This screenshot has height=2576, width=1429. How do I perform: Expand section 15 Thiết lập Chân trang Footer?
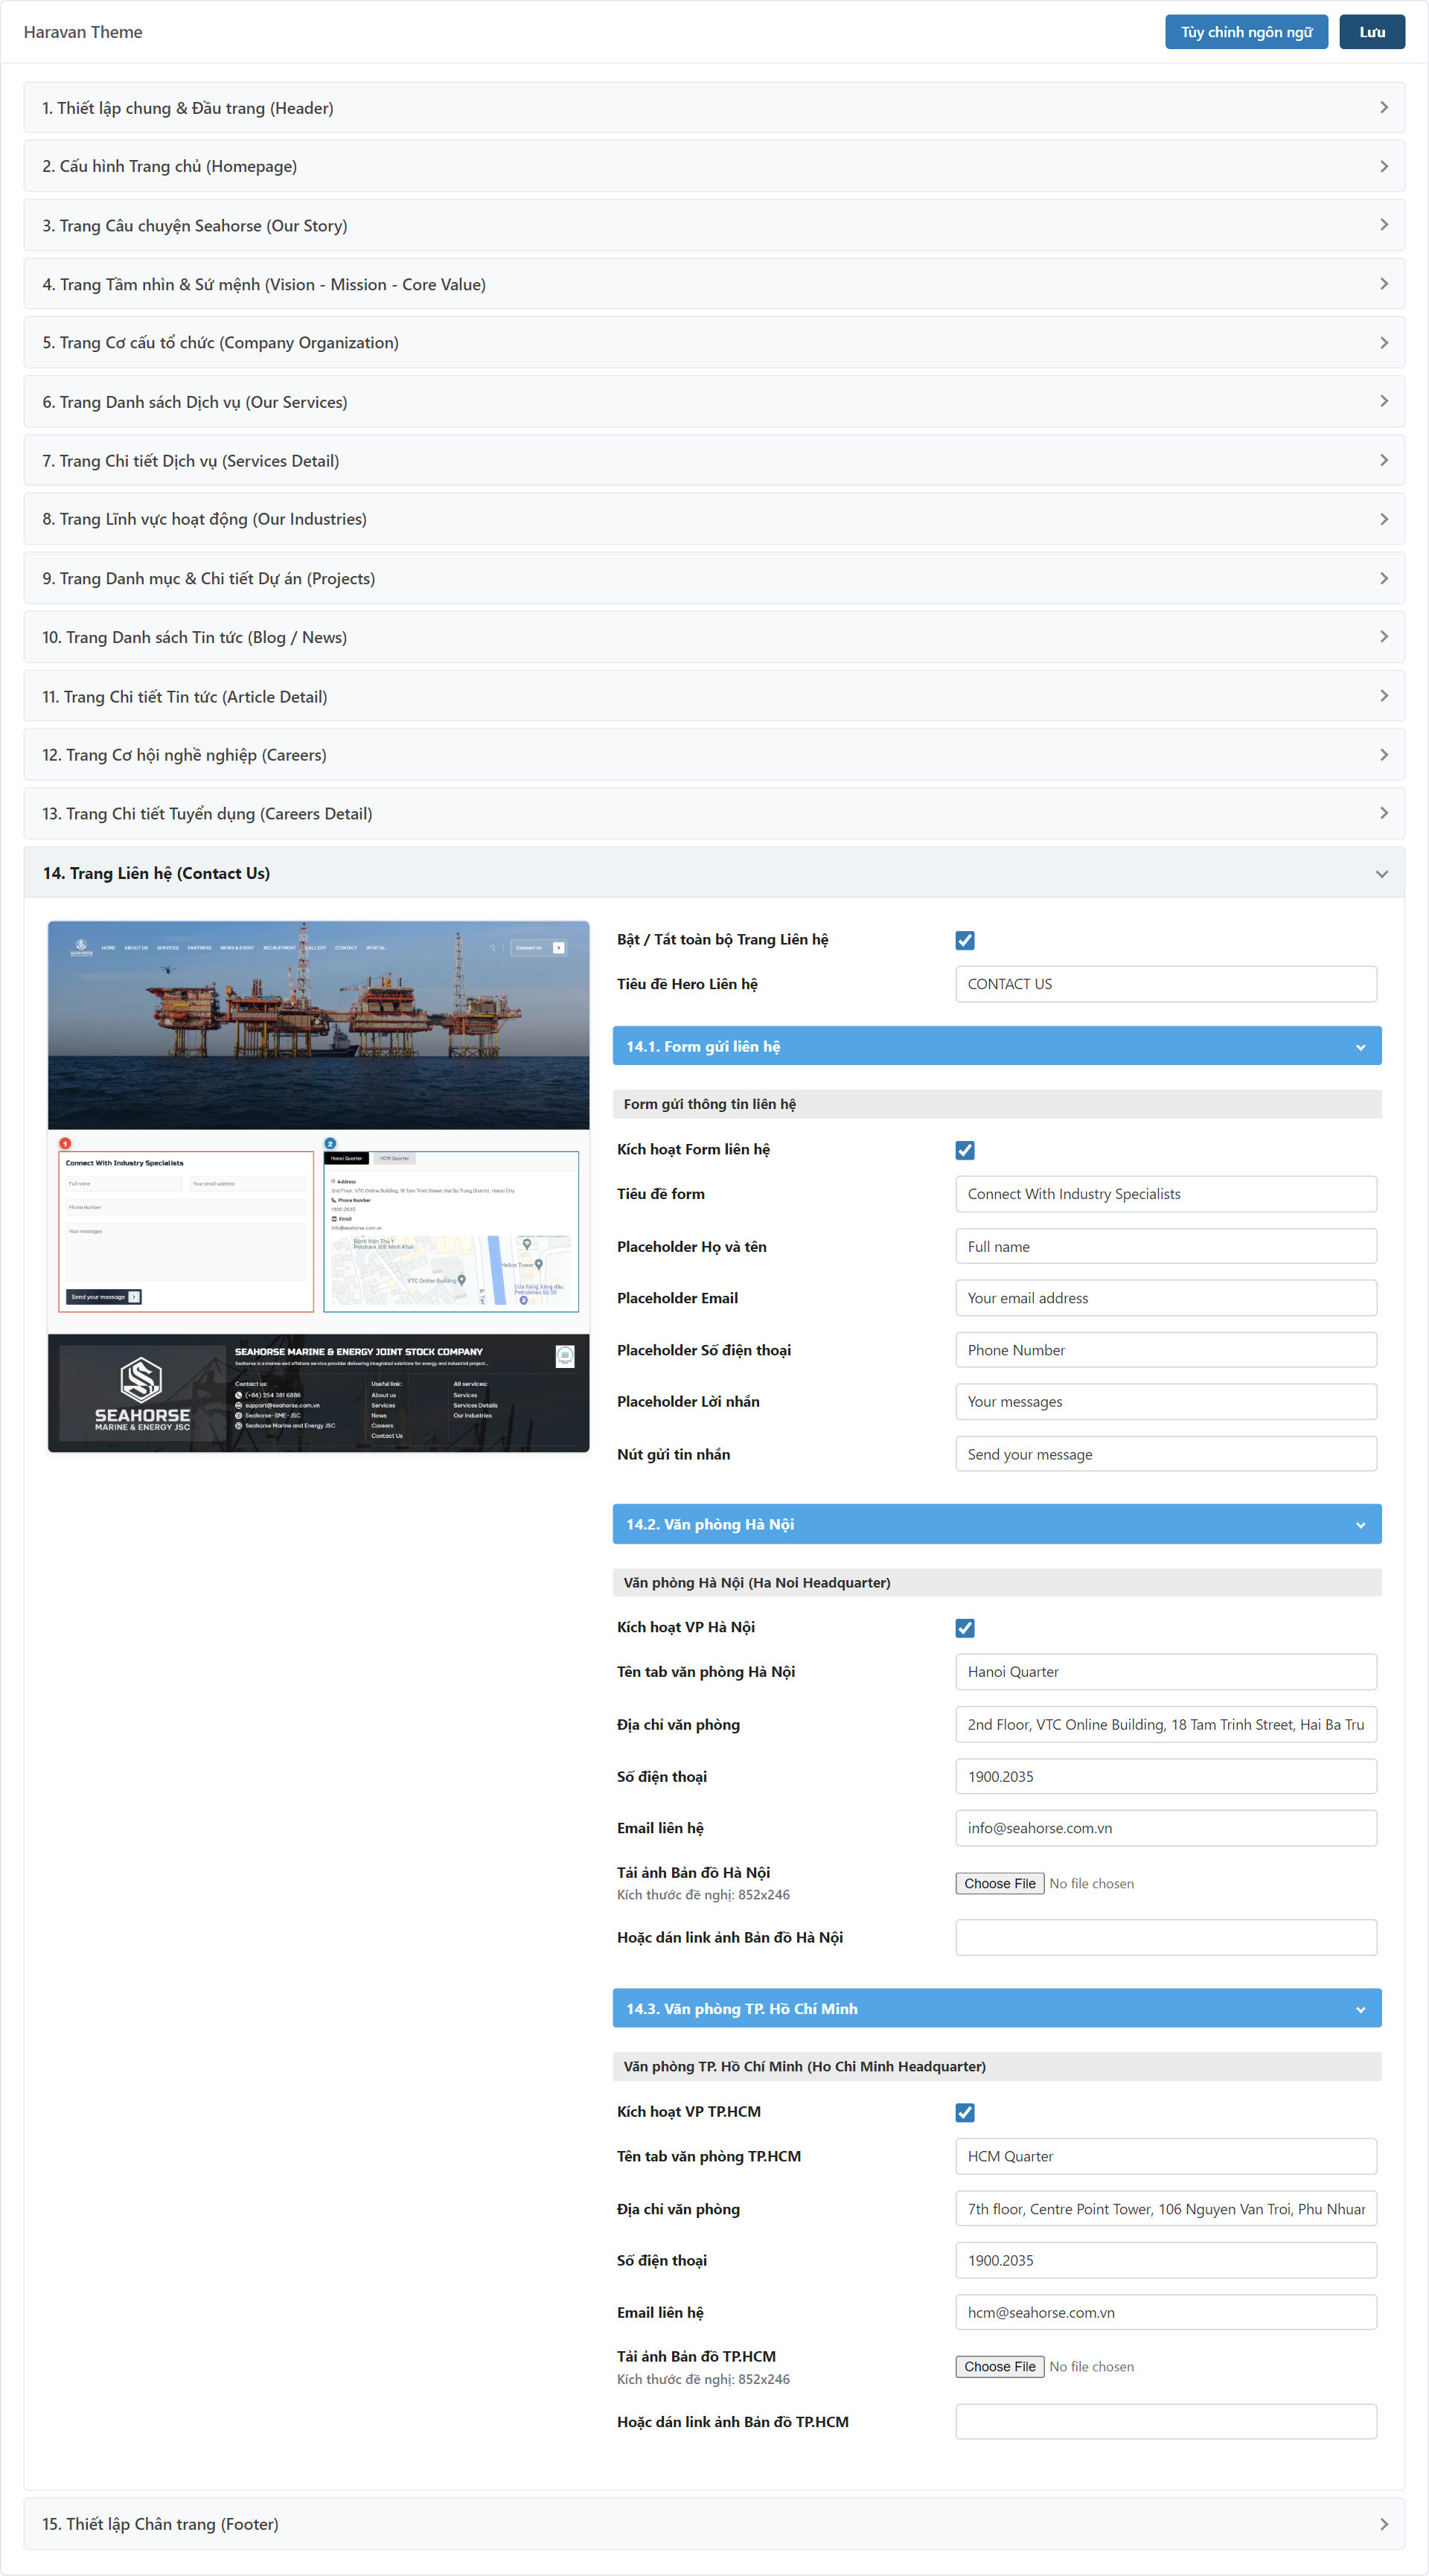tap(714, 2524)
